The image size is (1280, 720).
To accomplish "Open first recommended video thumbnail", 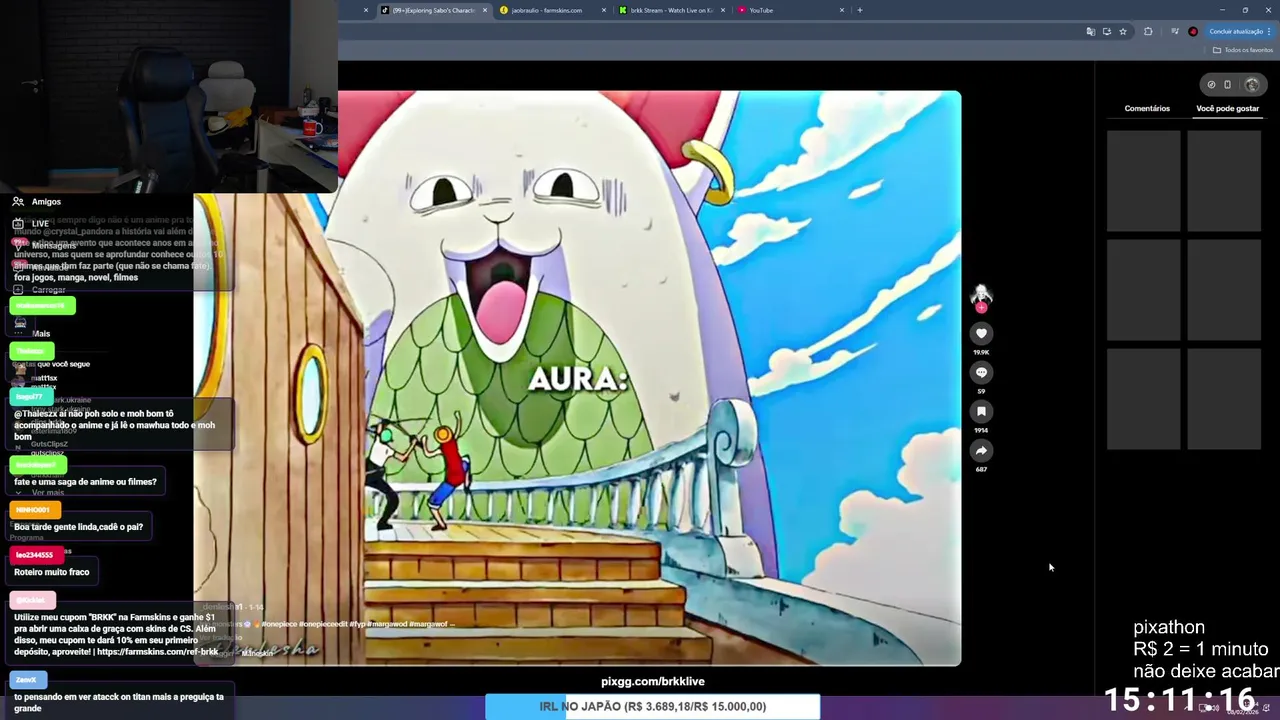I will click(x=1143, y=181).
